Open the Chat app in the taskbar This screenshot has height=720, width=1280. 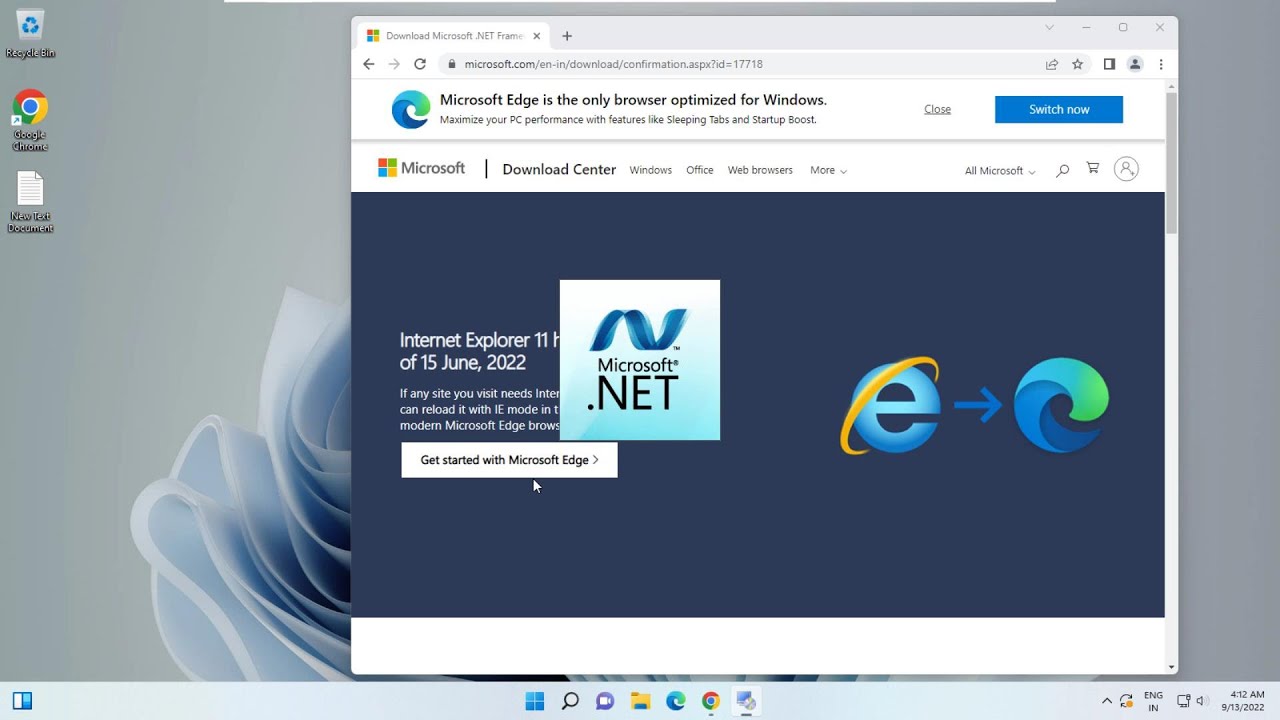tap(605, 701)
